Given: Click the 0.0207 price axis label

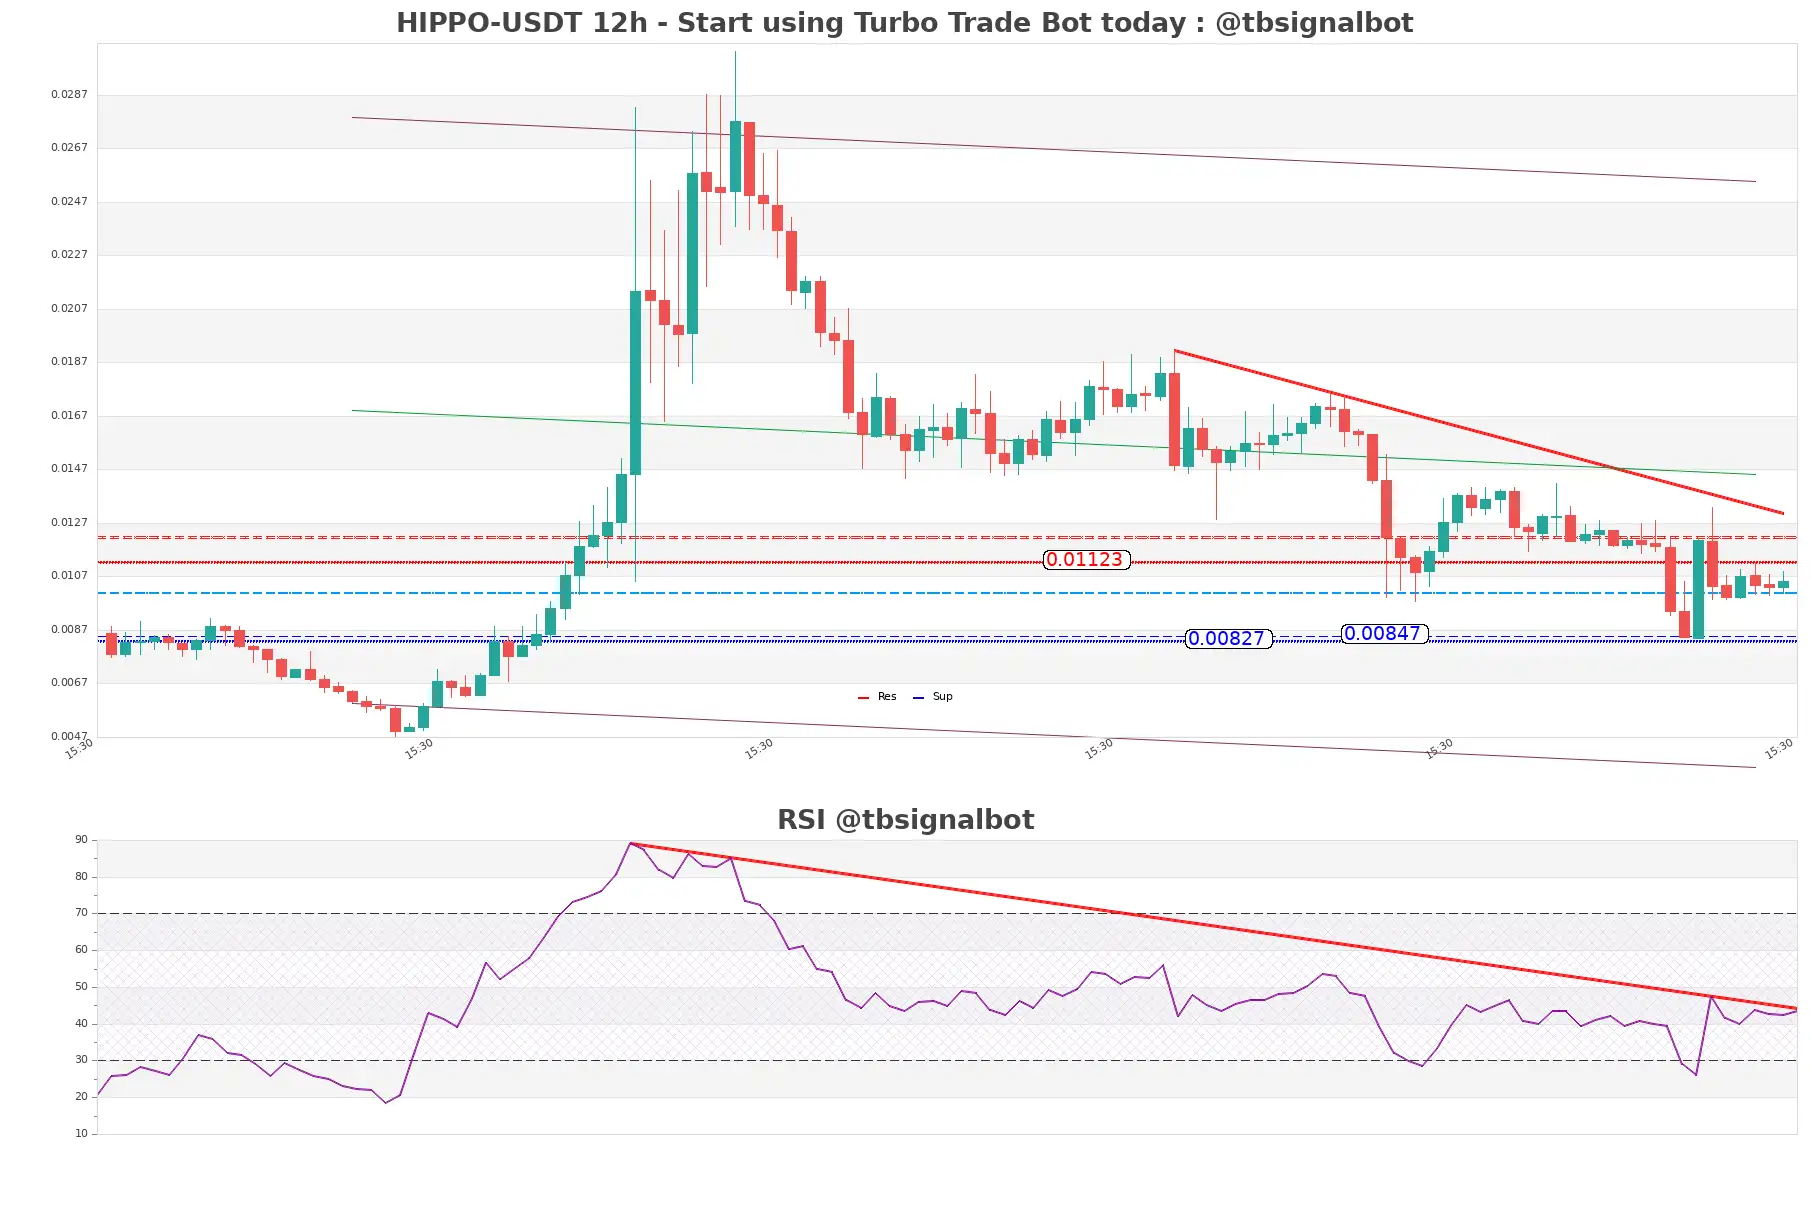Looking at the screenshot, I should pyautogui.click(x=69, y=309).
